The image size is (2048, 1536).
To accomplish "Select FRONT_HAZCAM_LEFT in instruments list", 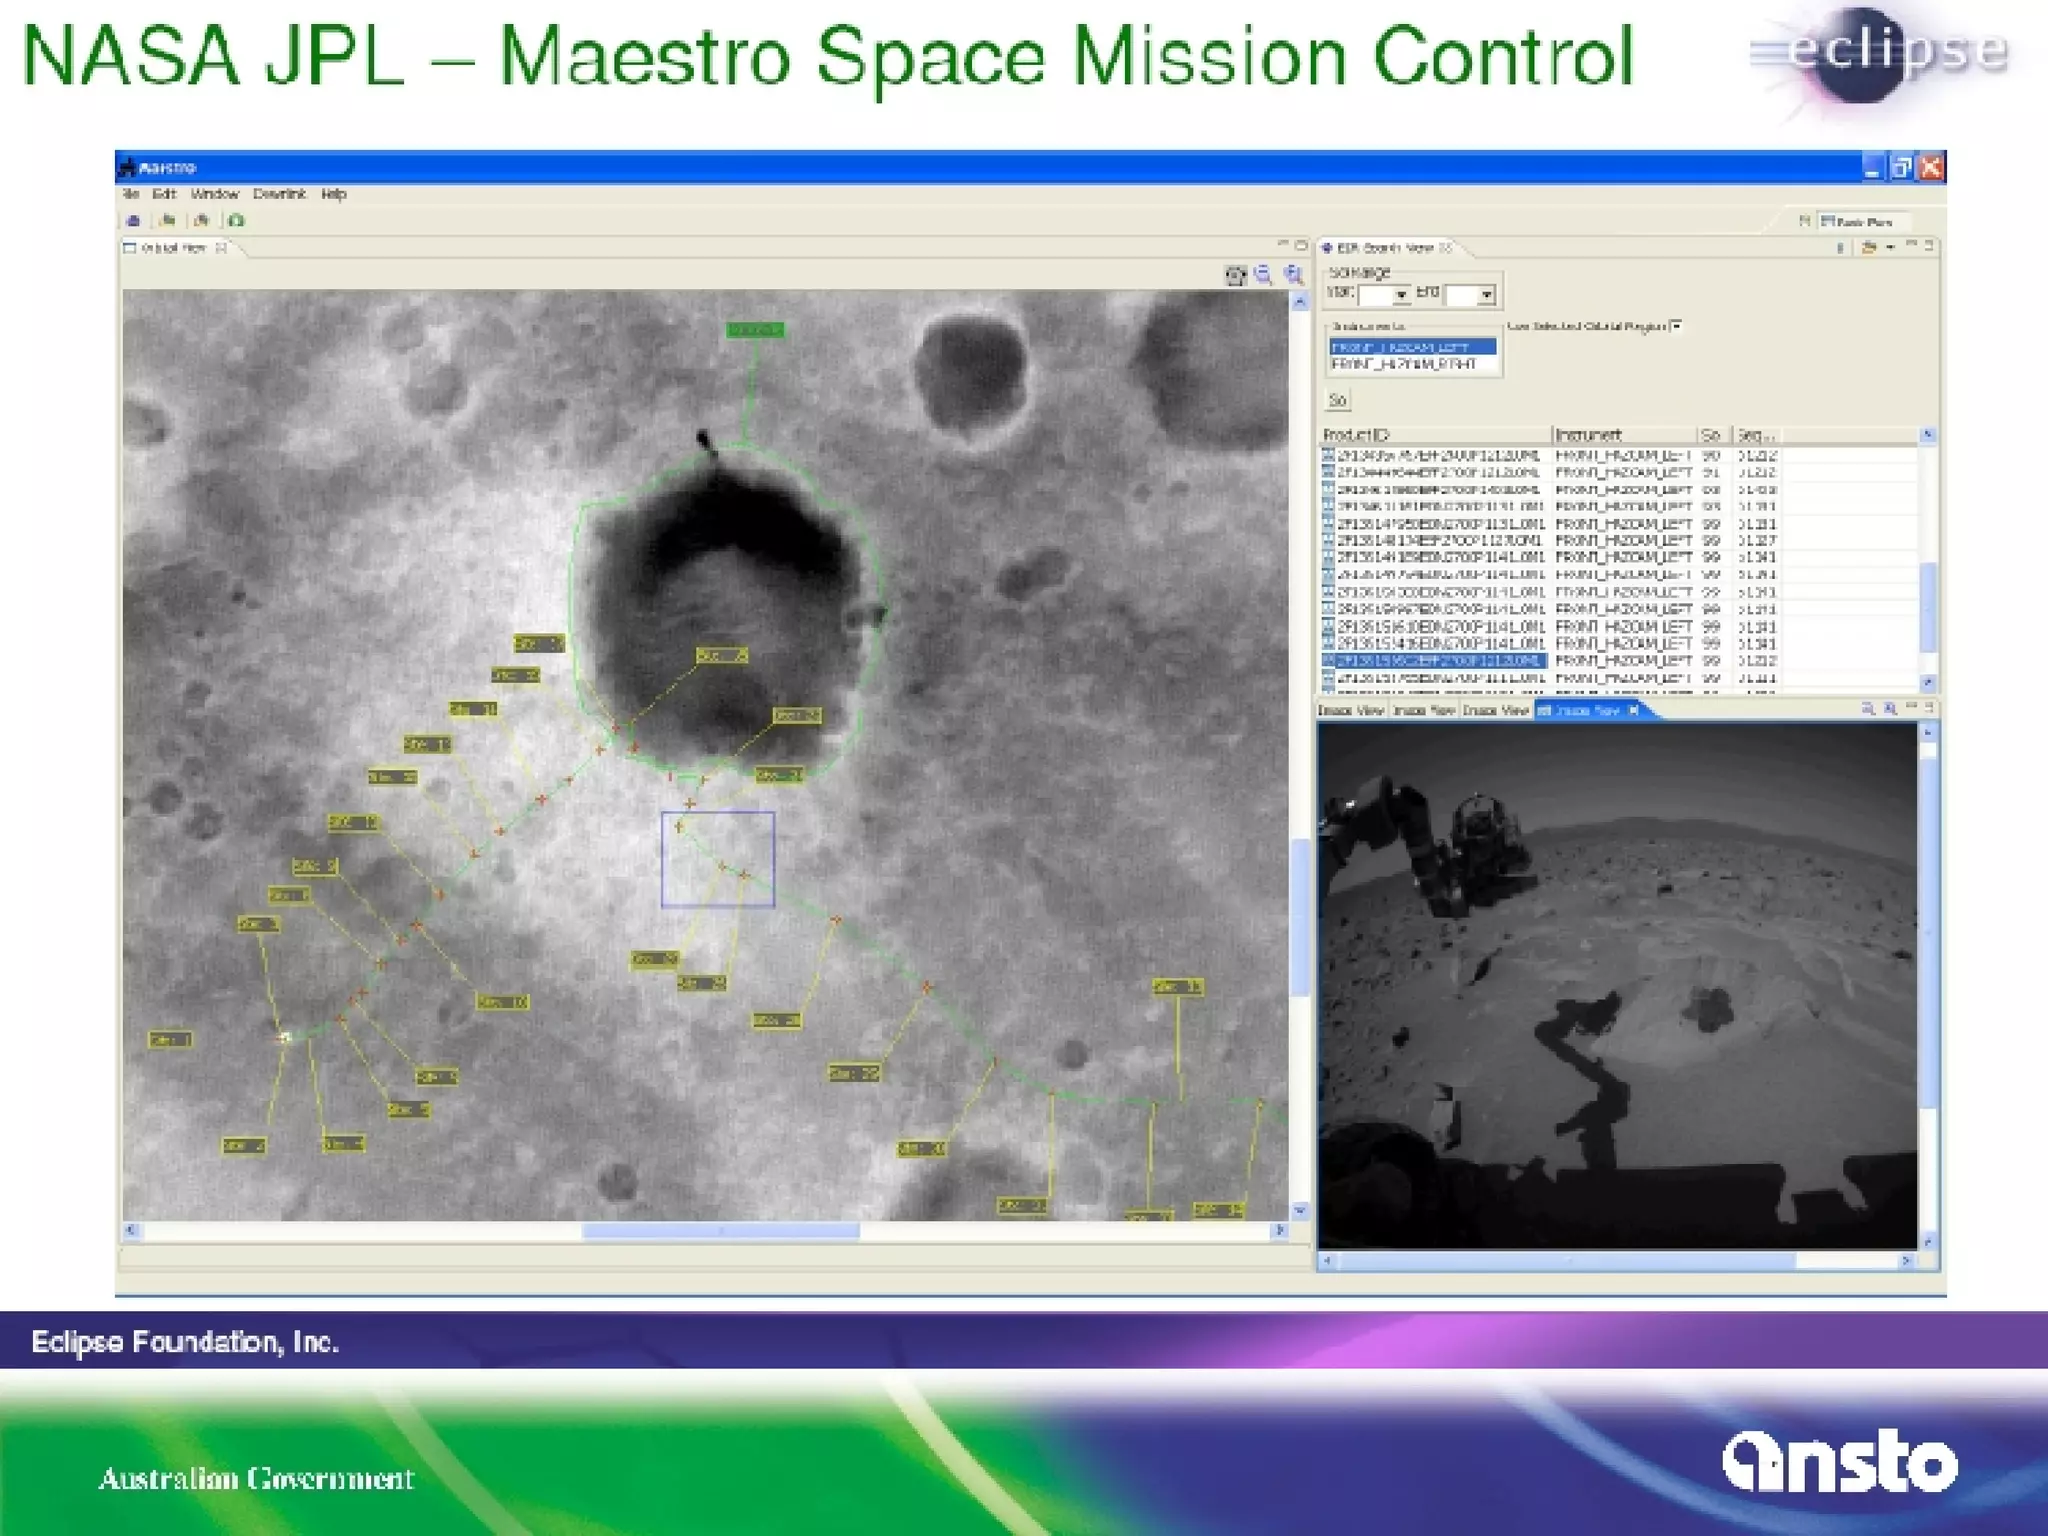I will point(1412,347).
